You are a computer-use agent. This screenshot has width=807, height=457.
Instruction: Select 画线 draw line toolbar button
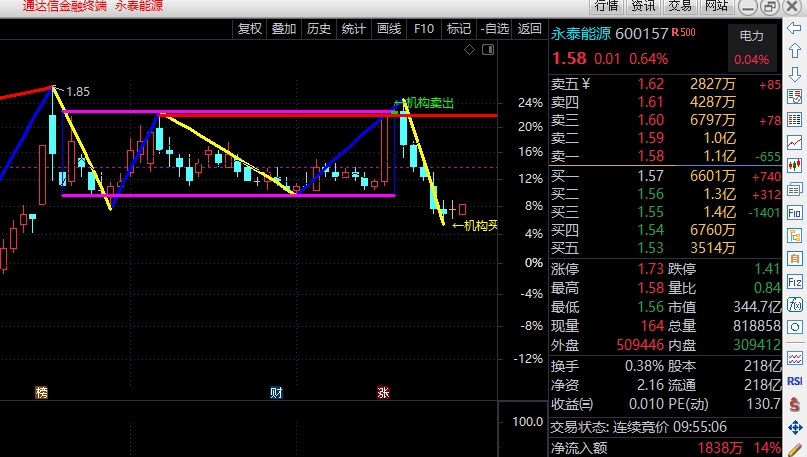click(389, 29)
